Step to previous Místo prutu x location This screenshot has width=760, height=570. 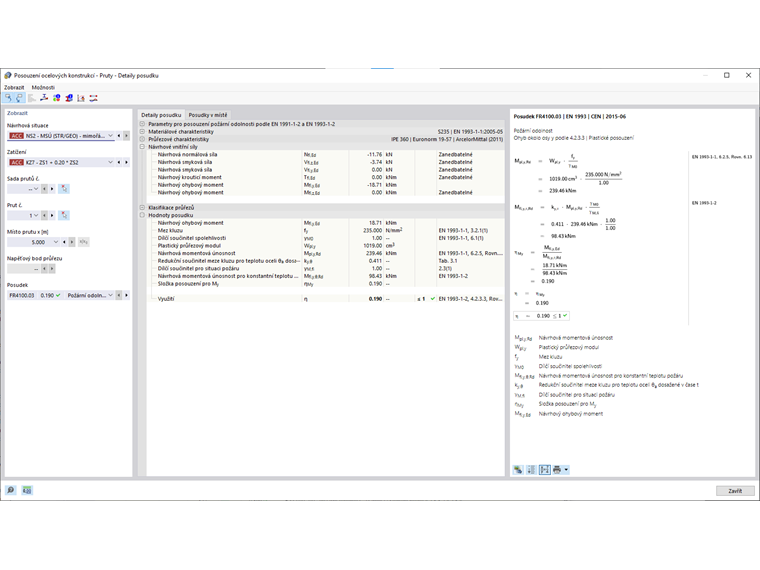[64, 242]
